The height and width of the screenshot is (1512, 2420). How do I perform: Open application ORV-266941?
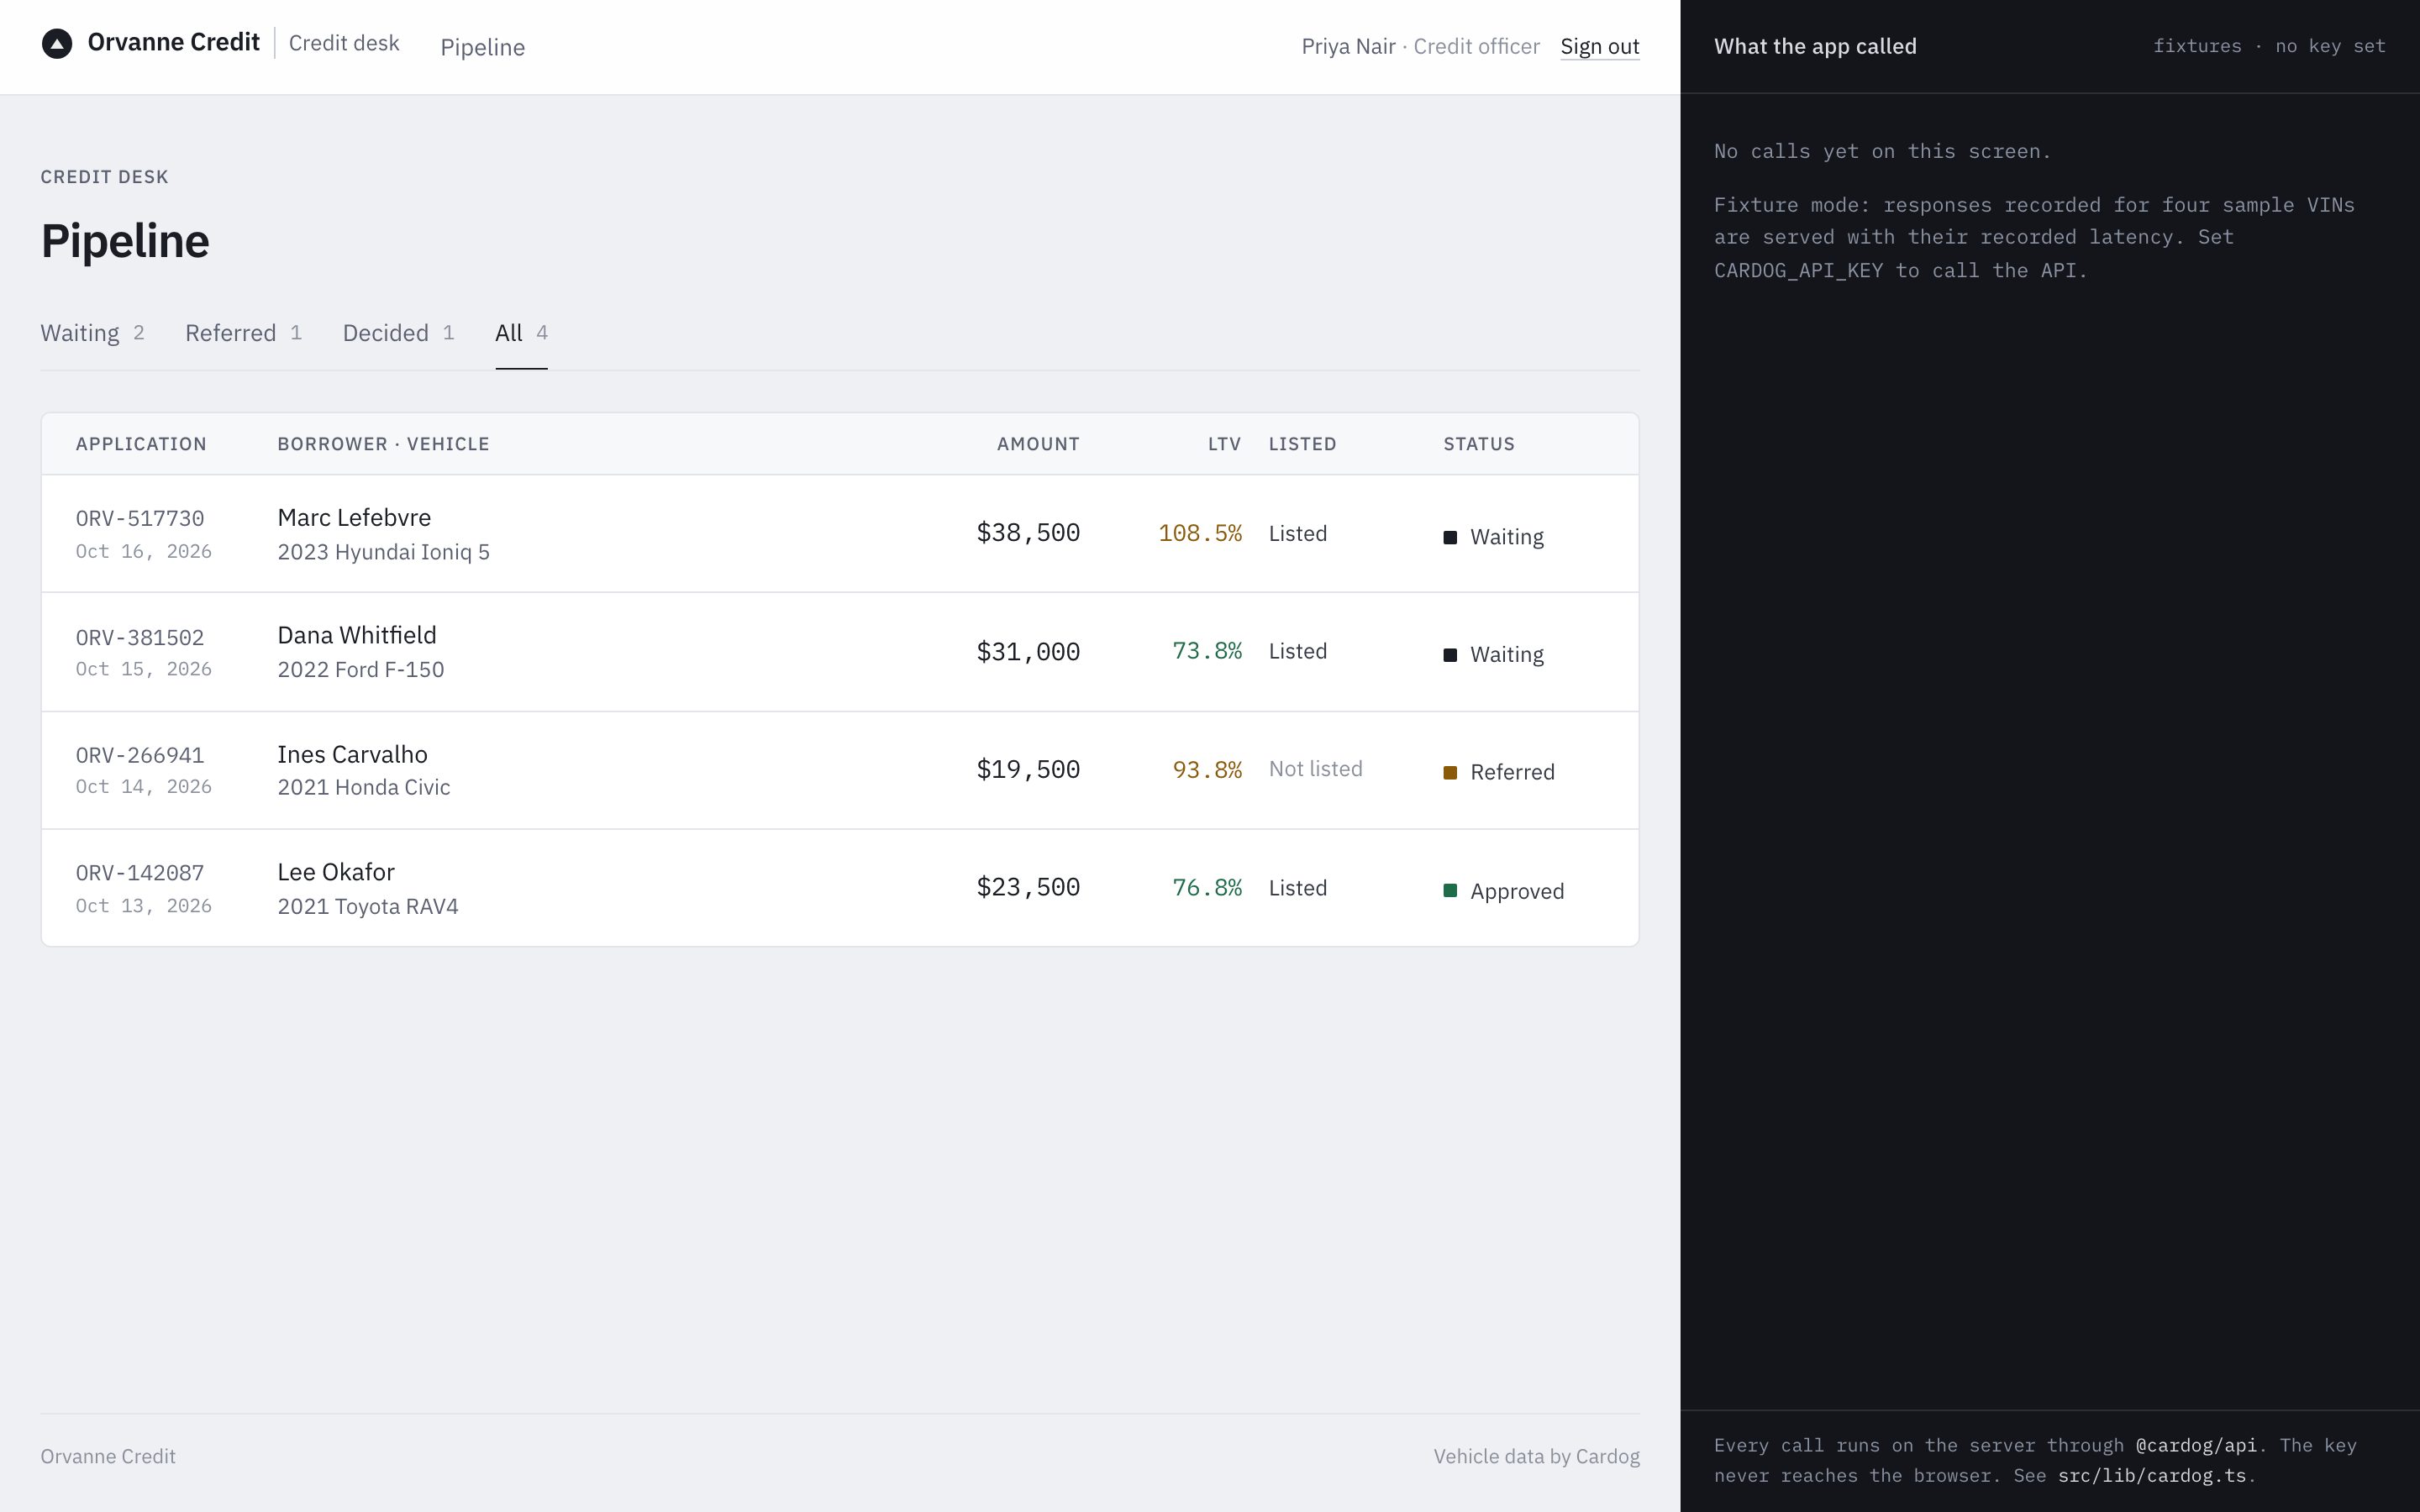tap(140, 755)
